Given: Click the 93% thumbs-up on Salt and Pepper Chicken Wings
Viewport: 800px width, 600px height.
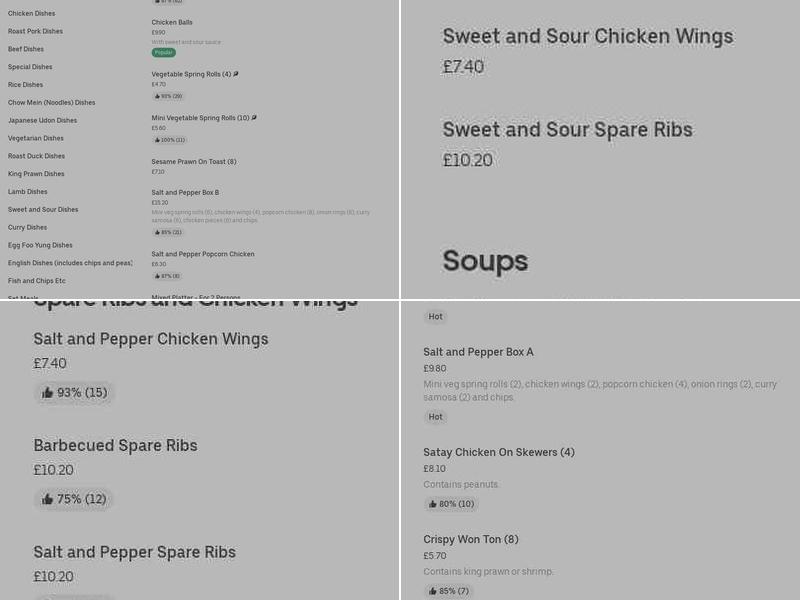Looking at the screenshot, I should click(x=73, y=392).
